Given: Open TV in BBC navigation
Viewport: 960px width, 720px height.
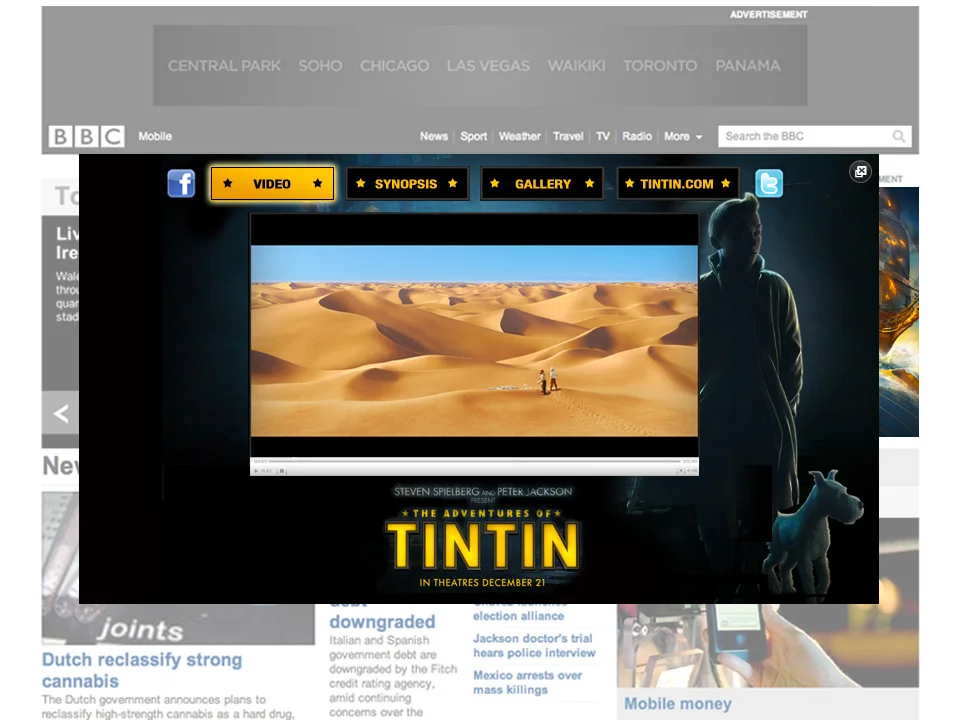Looking at the screenshot, I should [603, 136].
